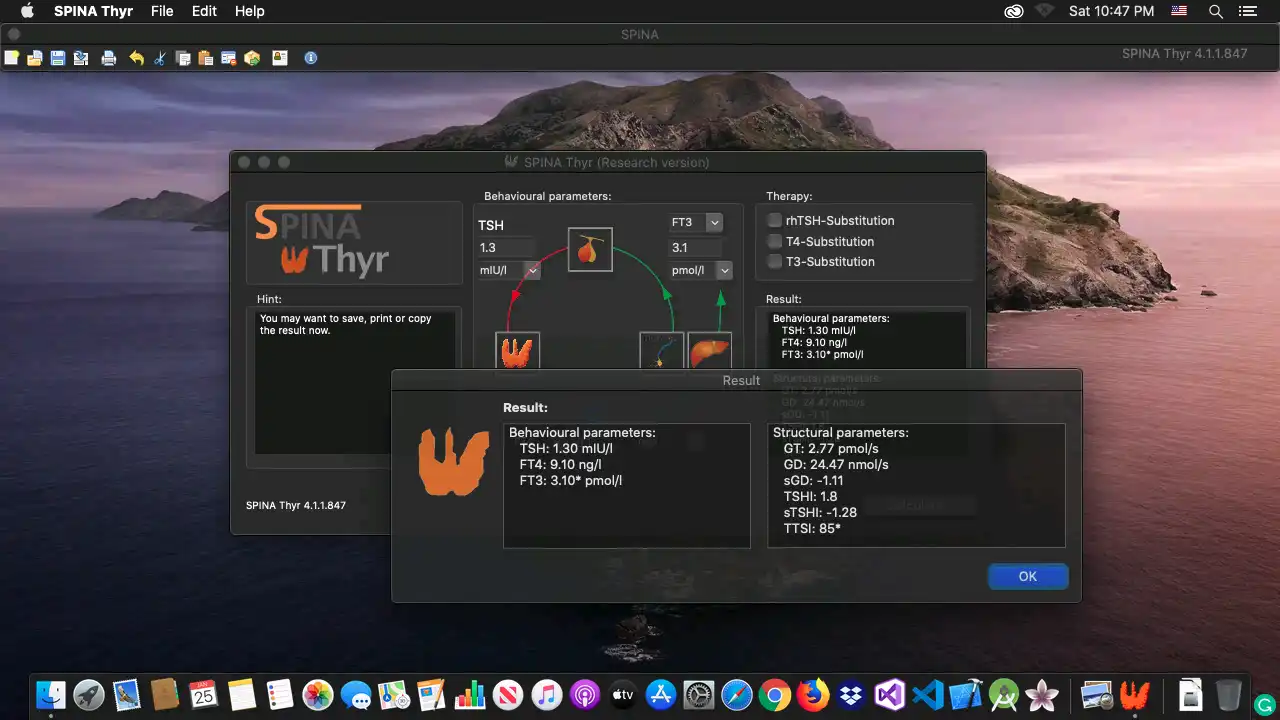Click the Paste clipboard toolbar icon
The image size is (1280, 720).
coord(206,58)
